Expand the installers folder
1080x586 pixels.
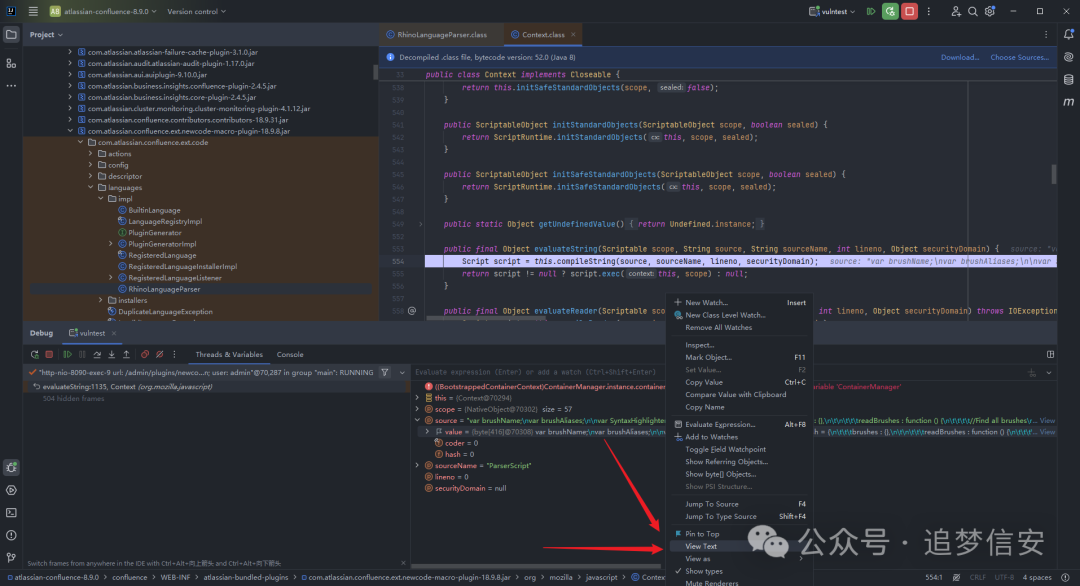click(101, 300)
